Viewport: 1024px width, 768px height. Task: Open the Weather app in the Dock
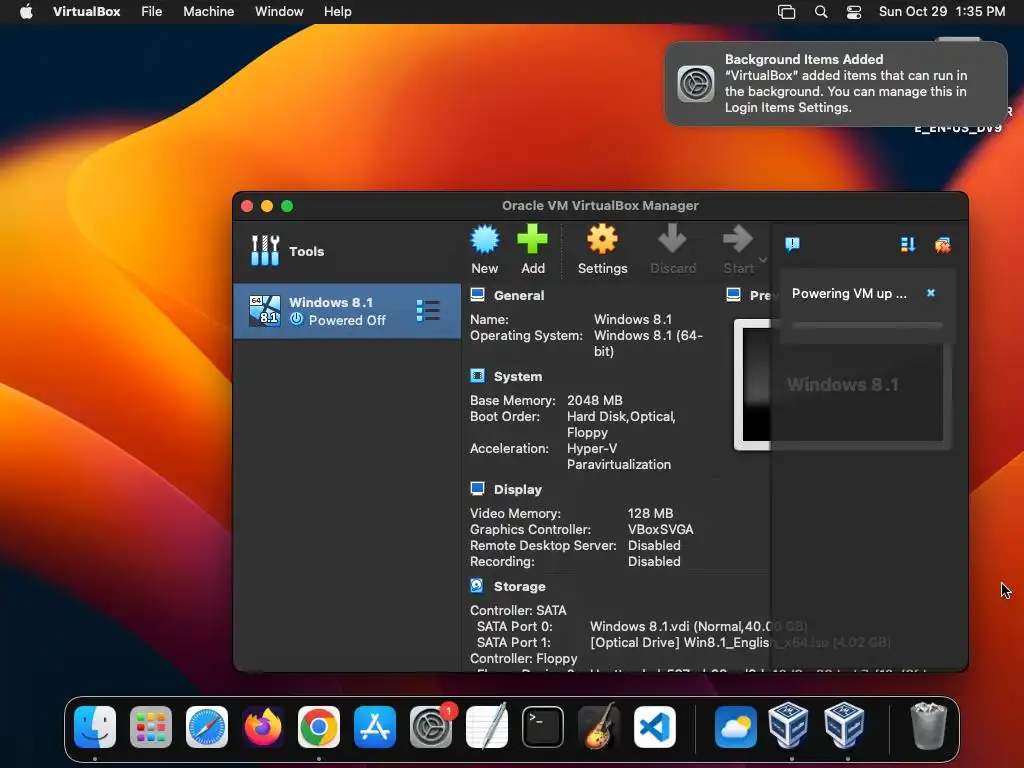pyautogui.click(x=736, y=727)
